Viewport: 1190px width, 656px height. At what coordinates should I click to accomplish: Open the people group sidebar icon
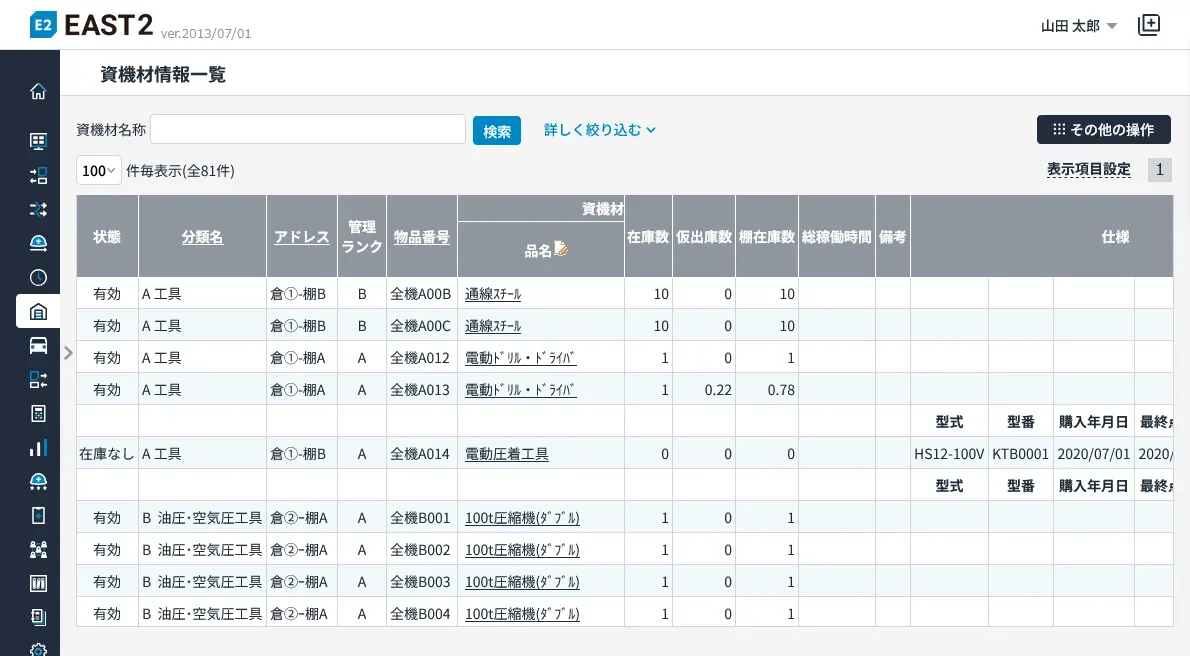(38, 549)
